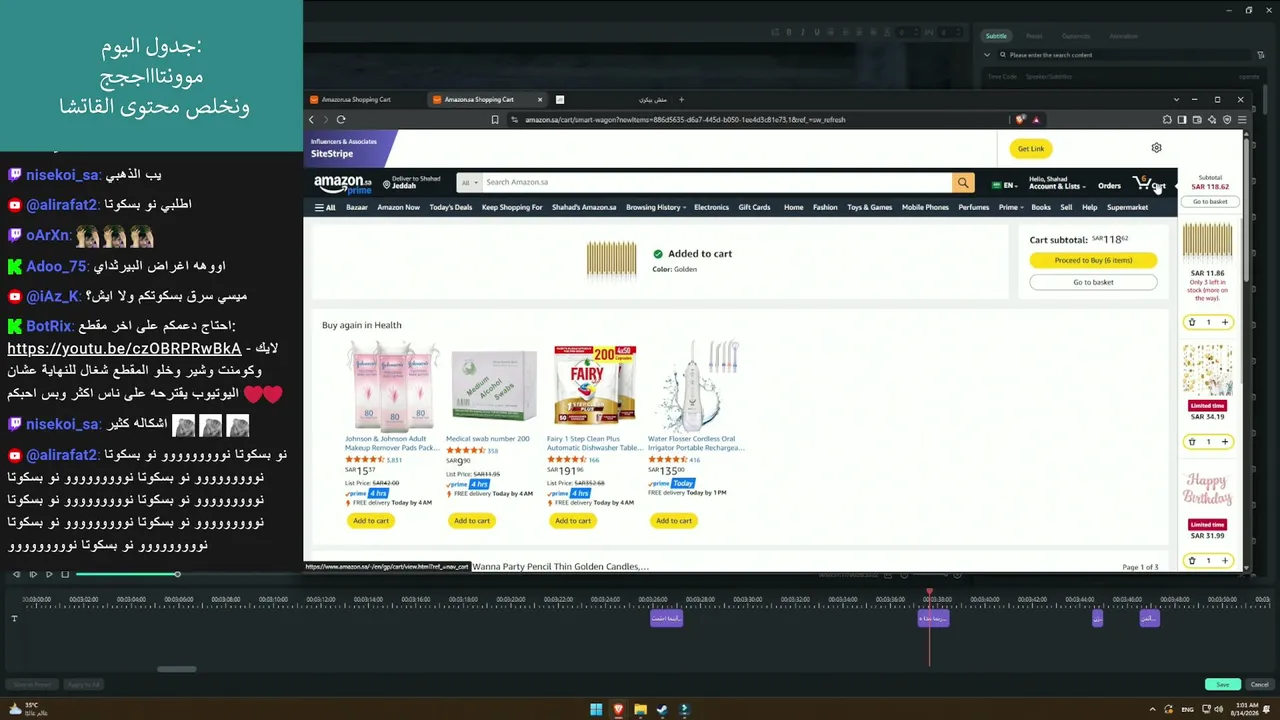Cancel the subtitle editor
Screen dimensions: 1280x720
(x=1259, y=684)
